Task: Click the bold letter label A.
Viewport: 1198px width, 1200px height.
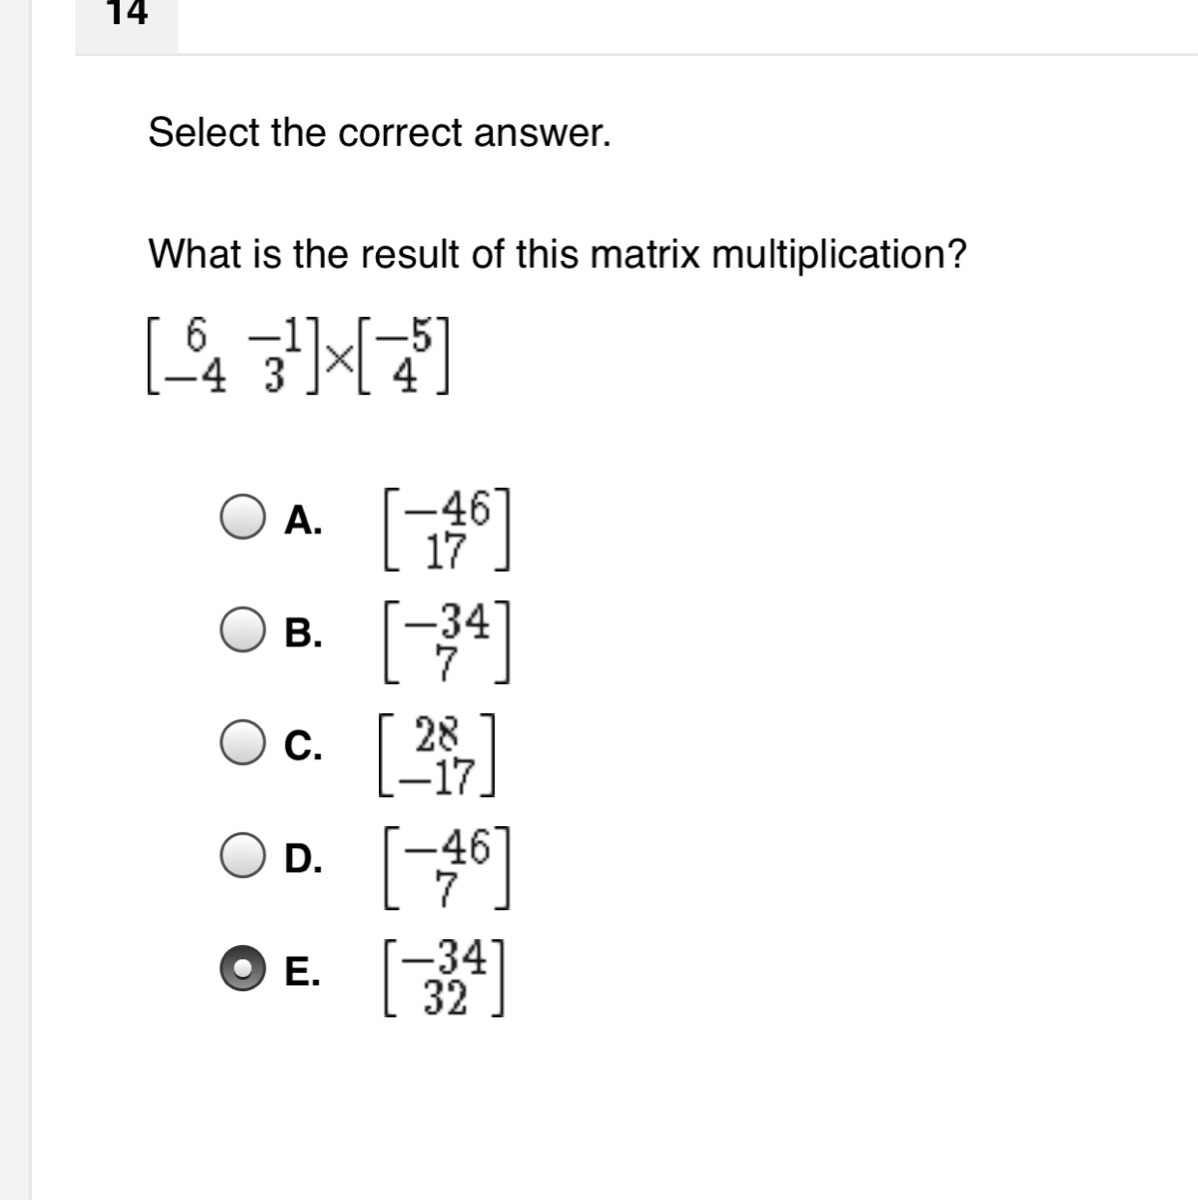Action: tap(303, 520)
